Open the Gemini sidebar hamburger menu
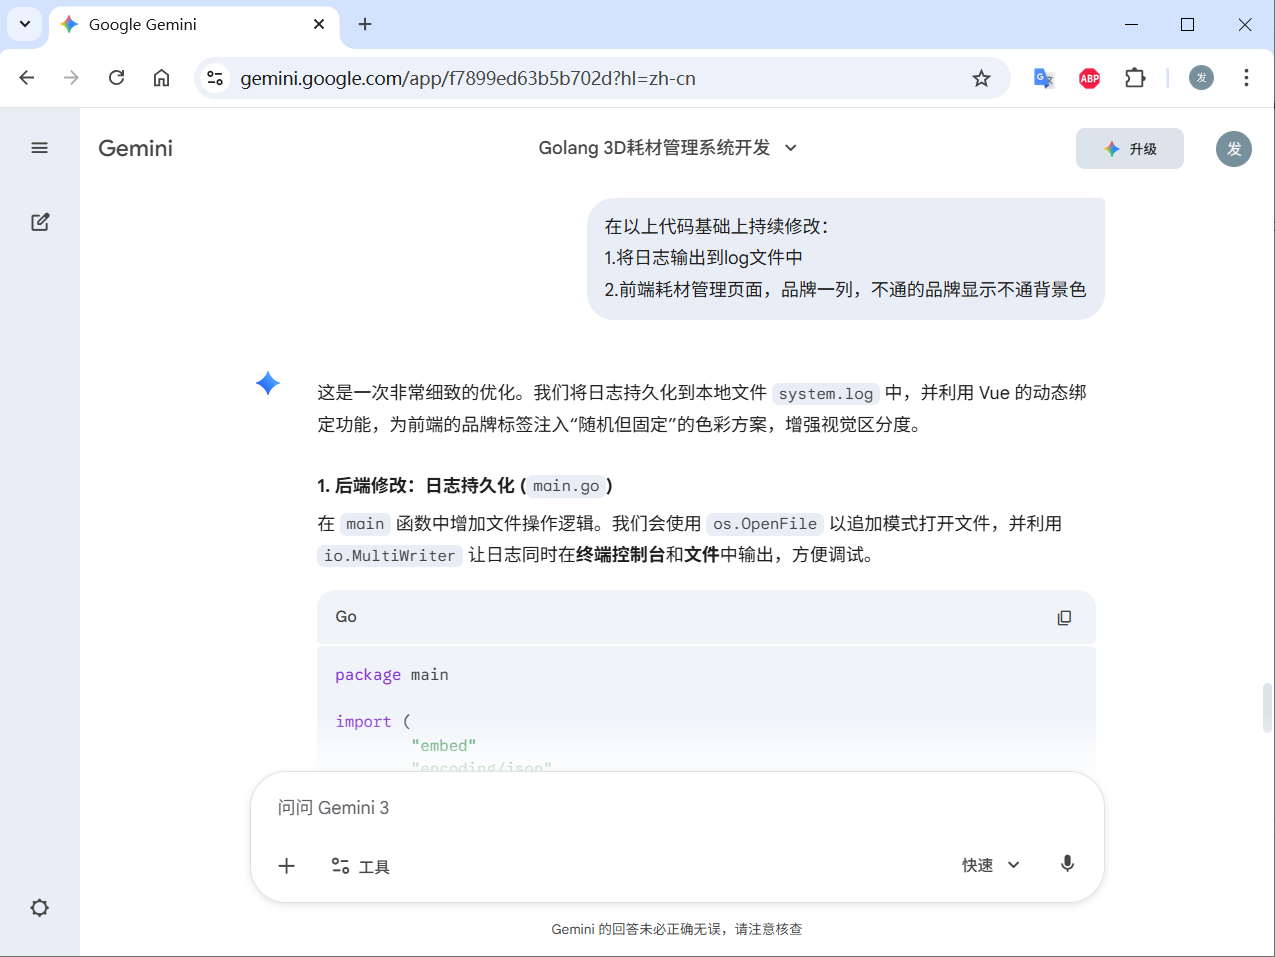Screen dimensions: 1275x957 click(40, 148)
